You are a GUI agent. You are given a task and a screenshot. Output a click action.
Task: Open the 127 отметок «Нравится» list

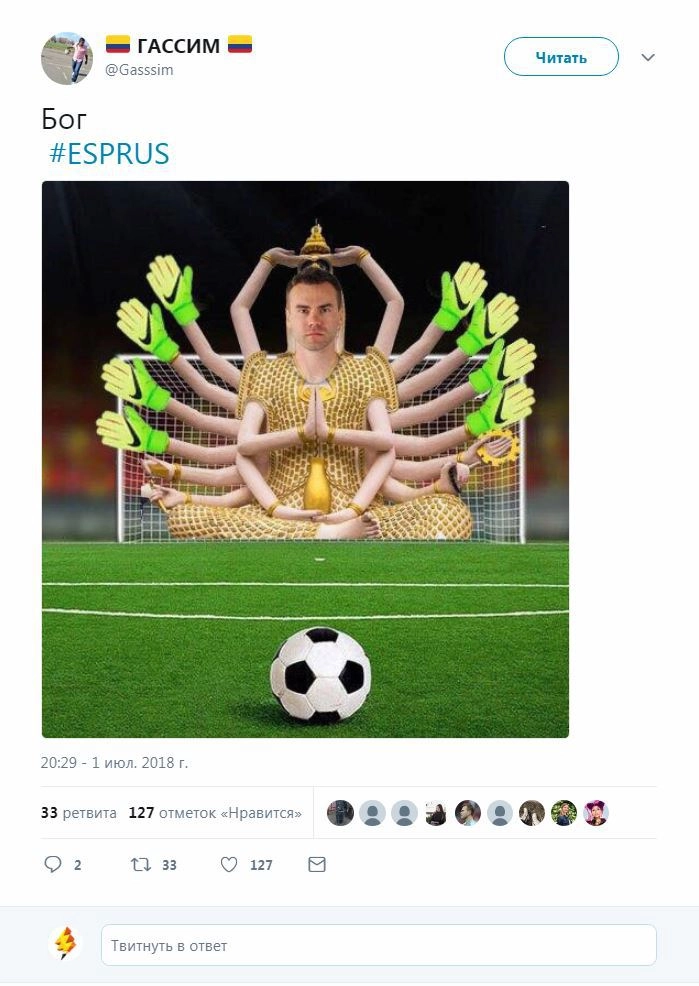pos(215,813)
